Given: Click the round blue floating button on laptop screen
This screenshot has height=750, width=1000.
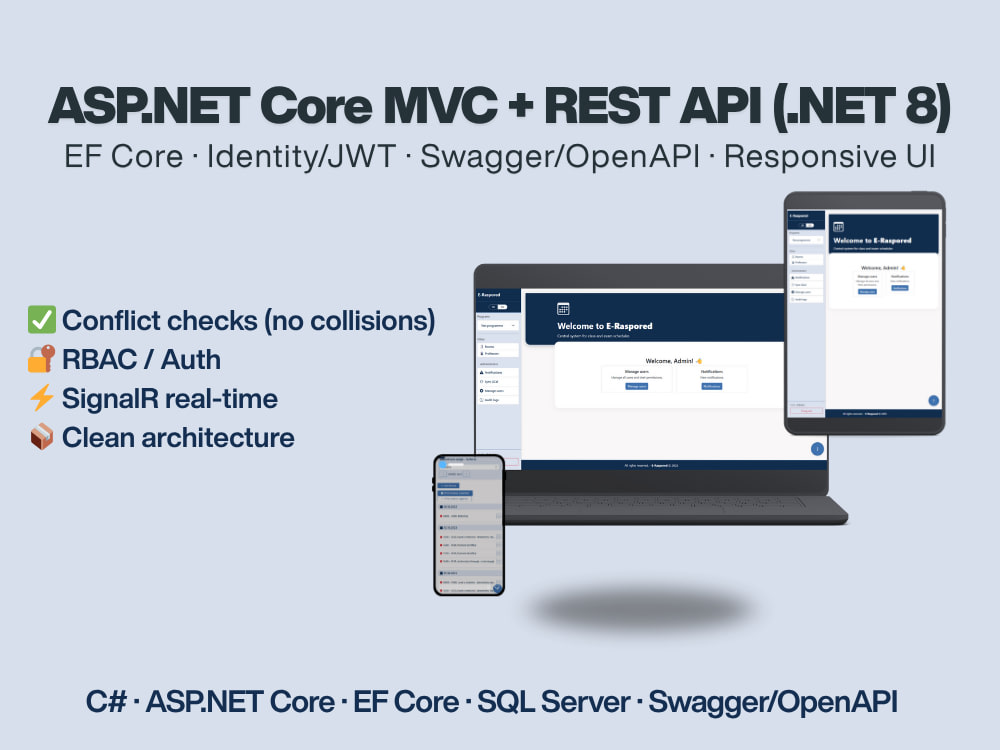Looking at the screenshot, I should (817, 449).
